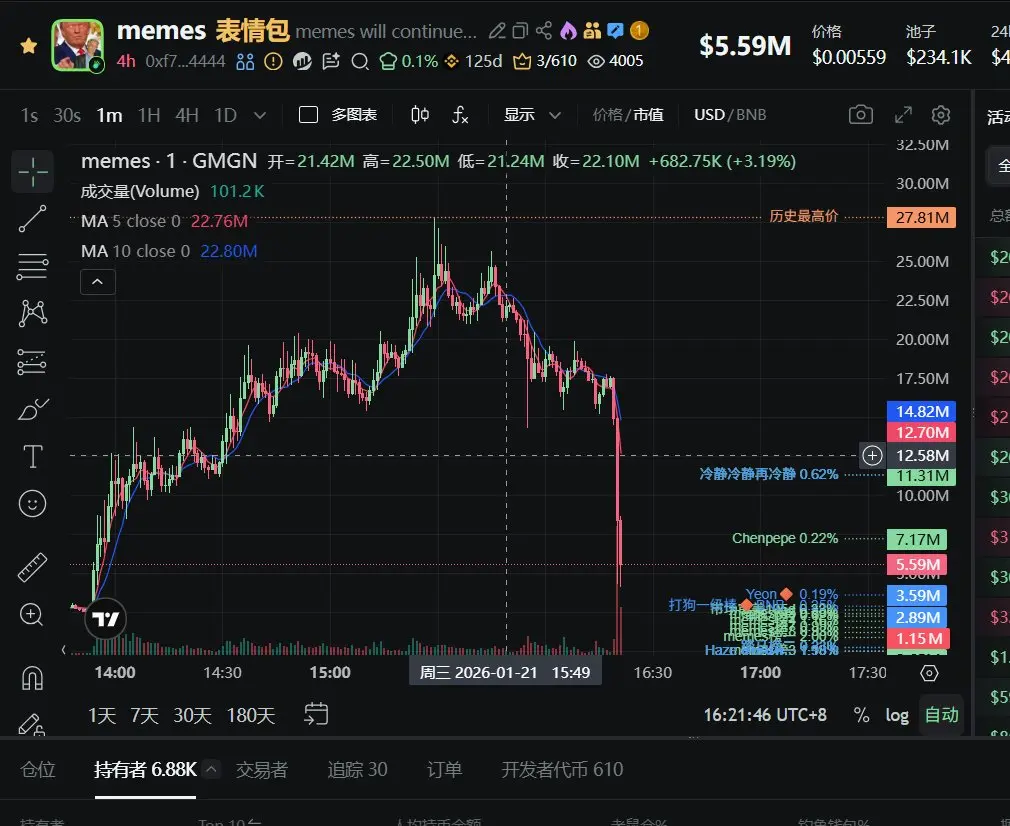Select the 30s timeframe
This screenshot has width=1010, height=826.
pyautogui.click(x=67, y=115)
